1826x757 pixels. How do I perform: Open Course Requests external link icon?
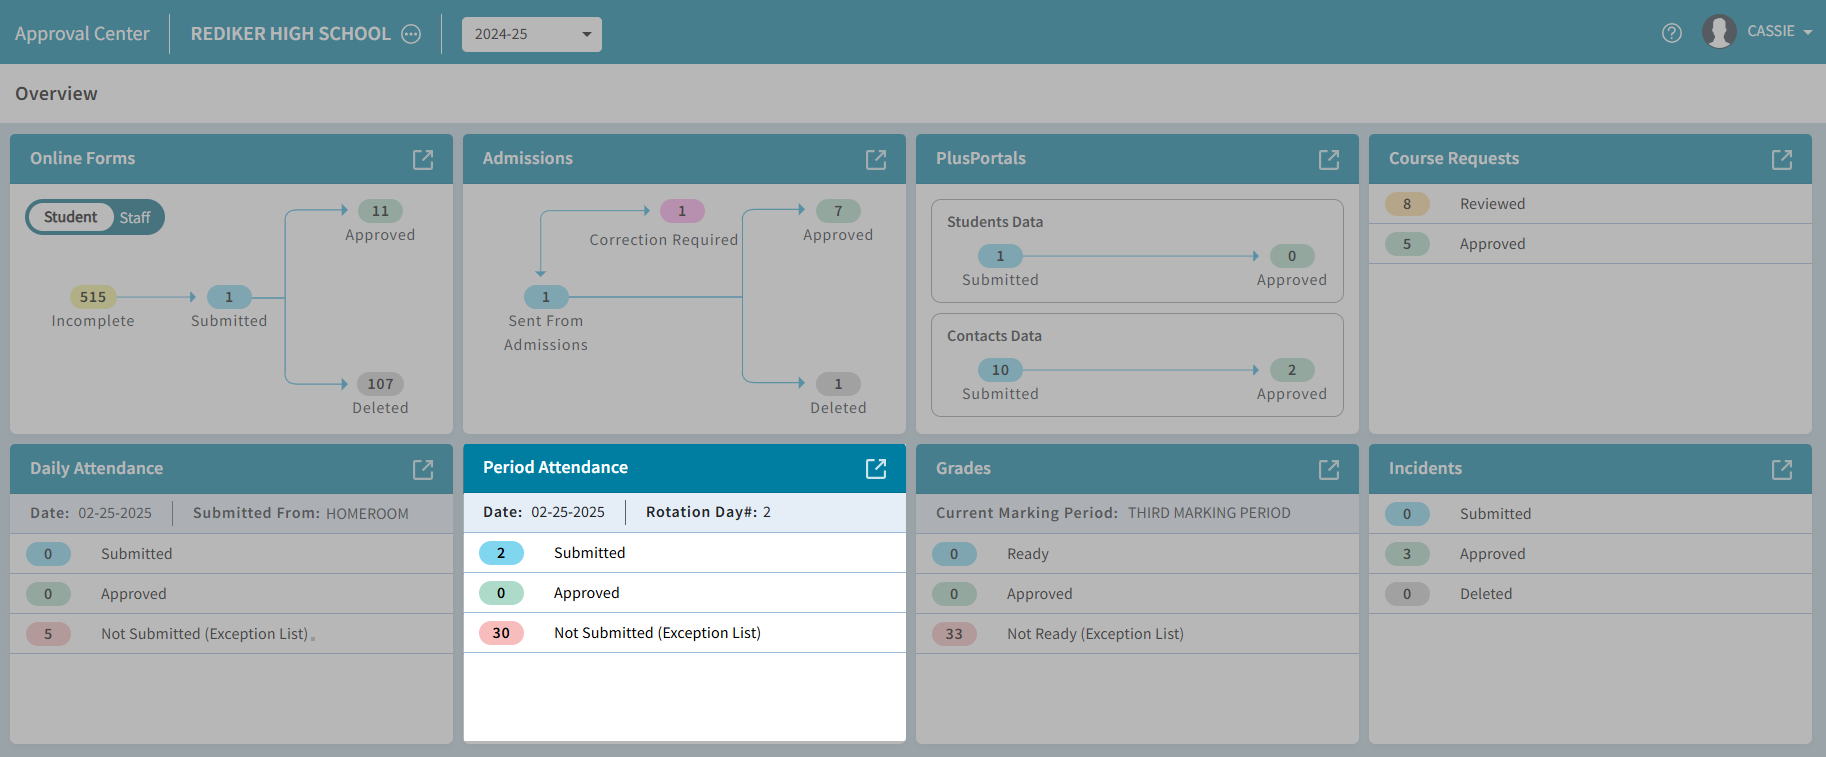pyautogui.click(x=1782, y=159)
